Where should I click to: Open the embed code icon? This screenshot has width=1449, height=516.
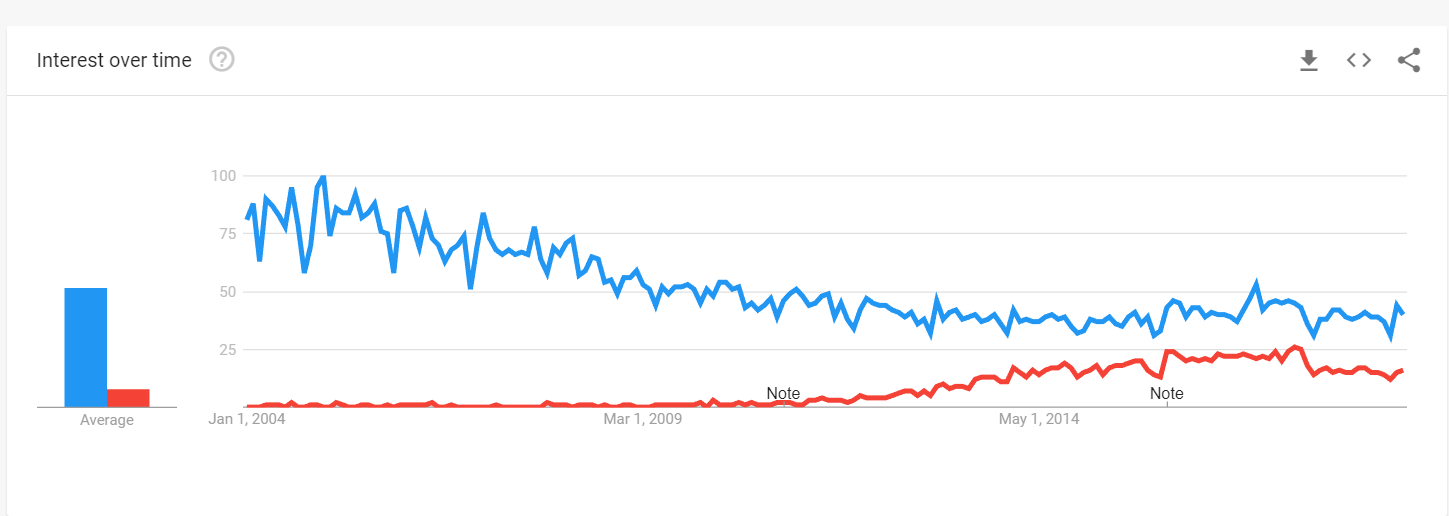pyautogui.click(x=1358, y=60)
